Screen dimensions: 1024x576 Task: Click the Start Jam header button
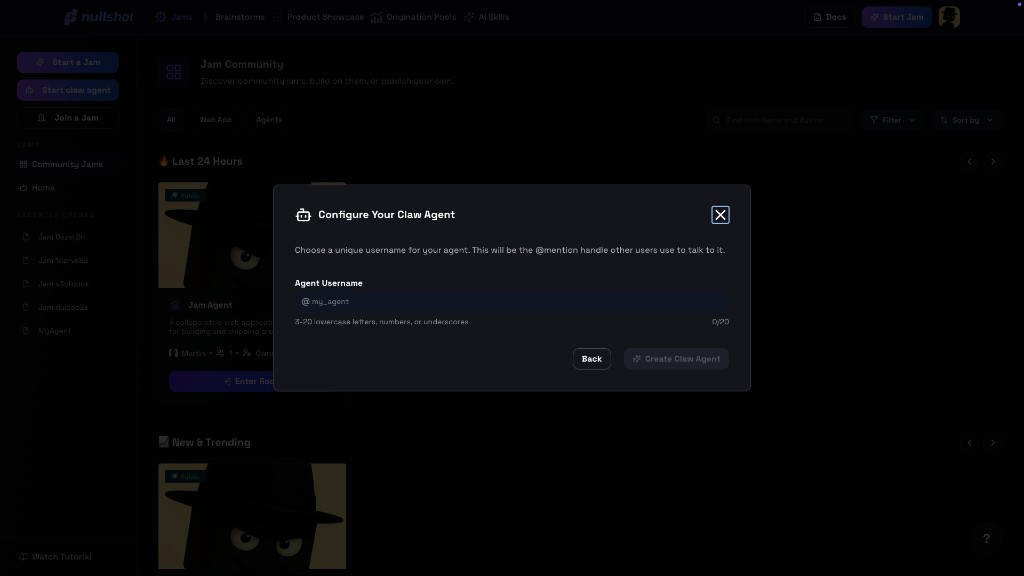(x=896, y=17)
